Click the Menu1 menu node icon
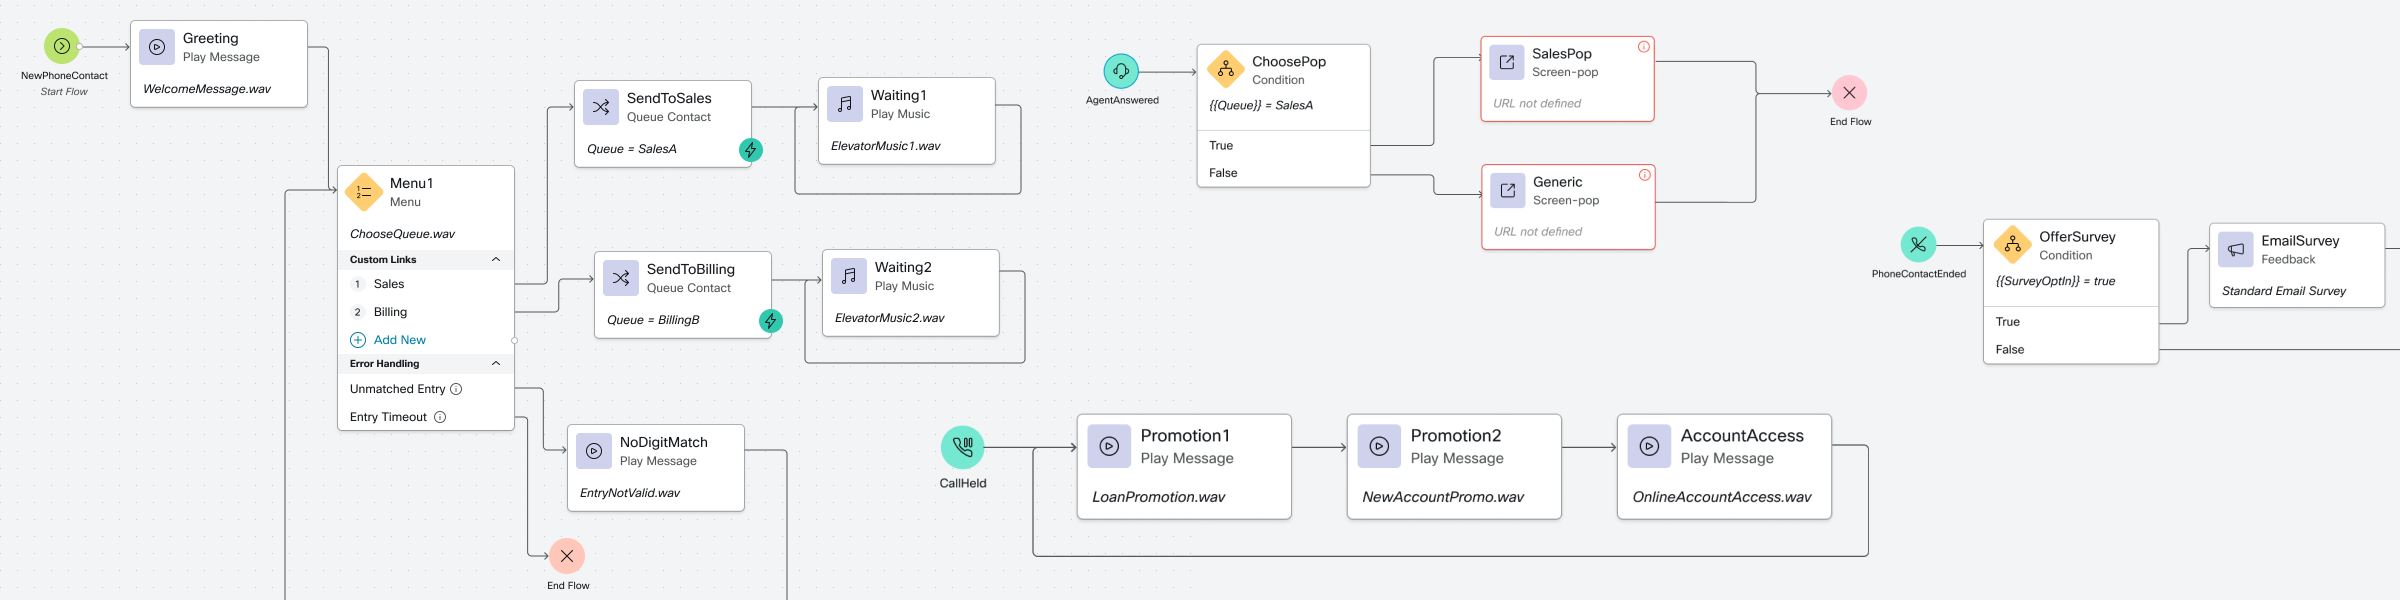The width and height of the screenshot is (2400, 600). pyautogui.click(x=364, y=192)
